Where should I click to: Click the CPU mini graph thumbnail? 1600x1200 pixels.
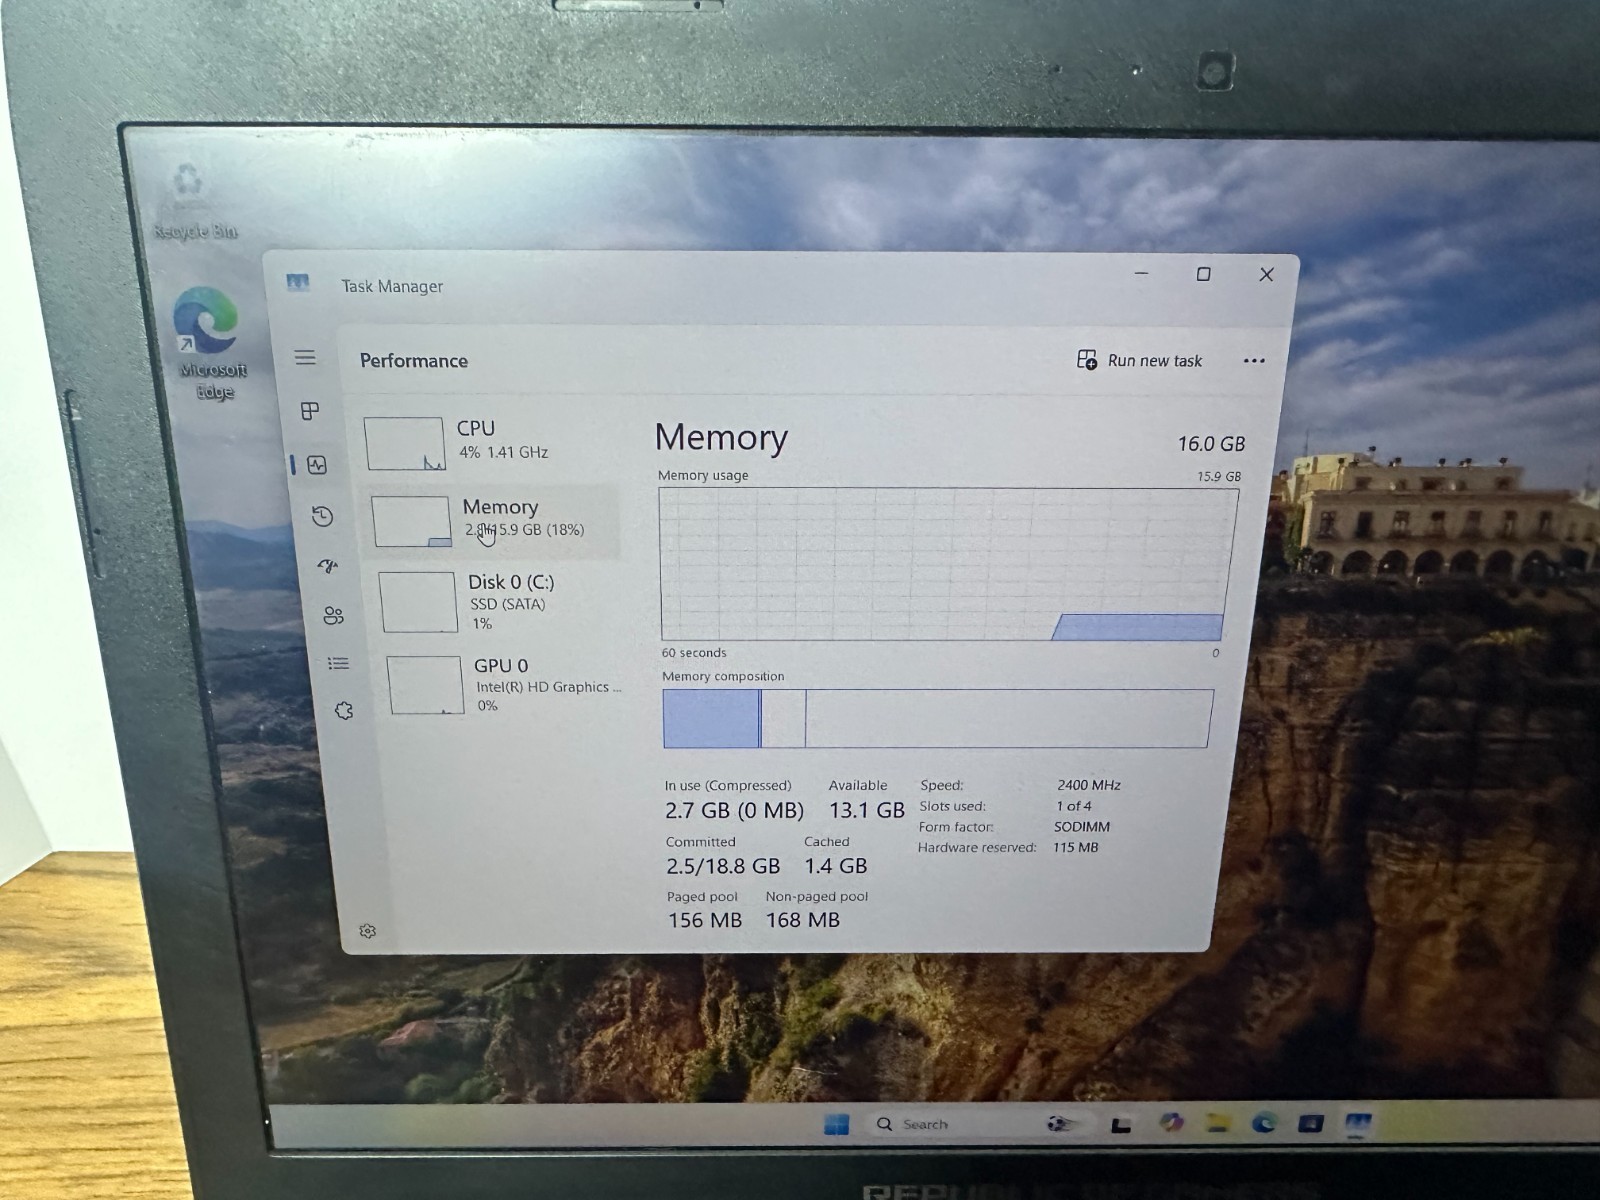point(404,444)
